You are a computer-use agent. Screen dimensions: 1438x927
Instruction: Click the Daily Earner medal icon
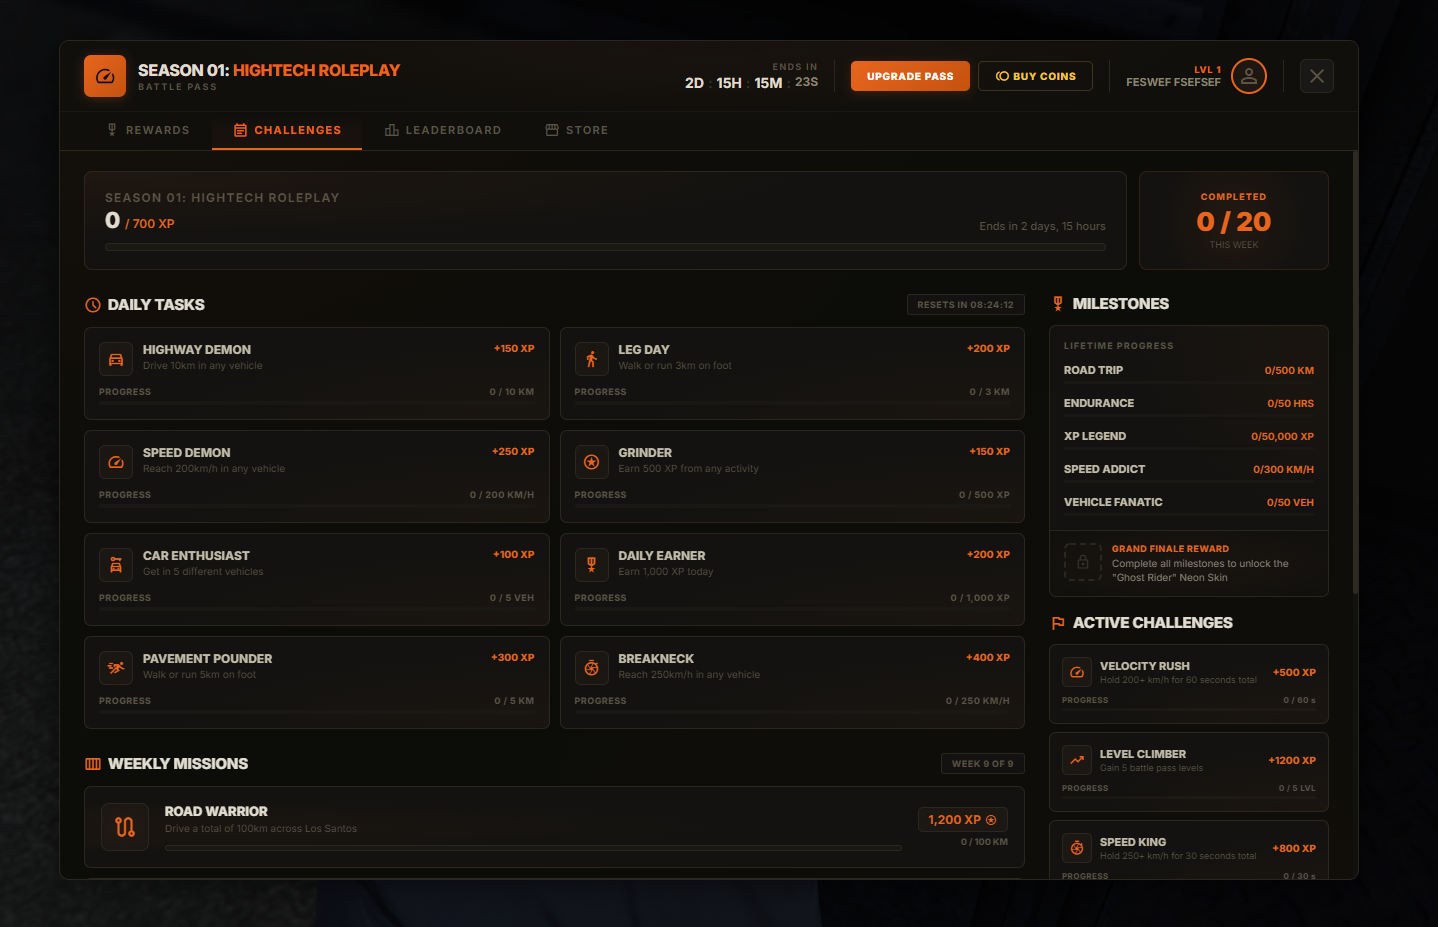point(591,565)
